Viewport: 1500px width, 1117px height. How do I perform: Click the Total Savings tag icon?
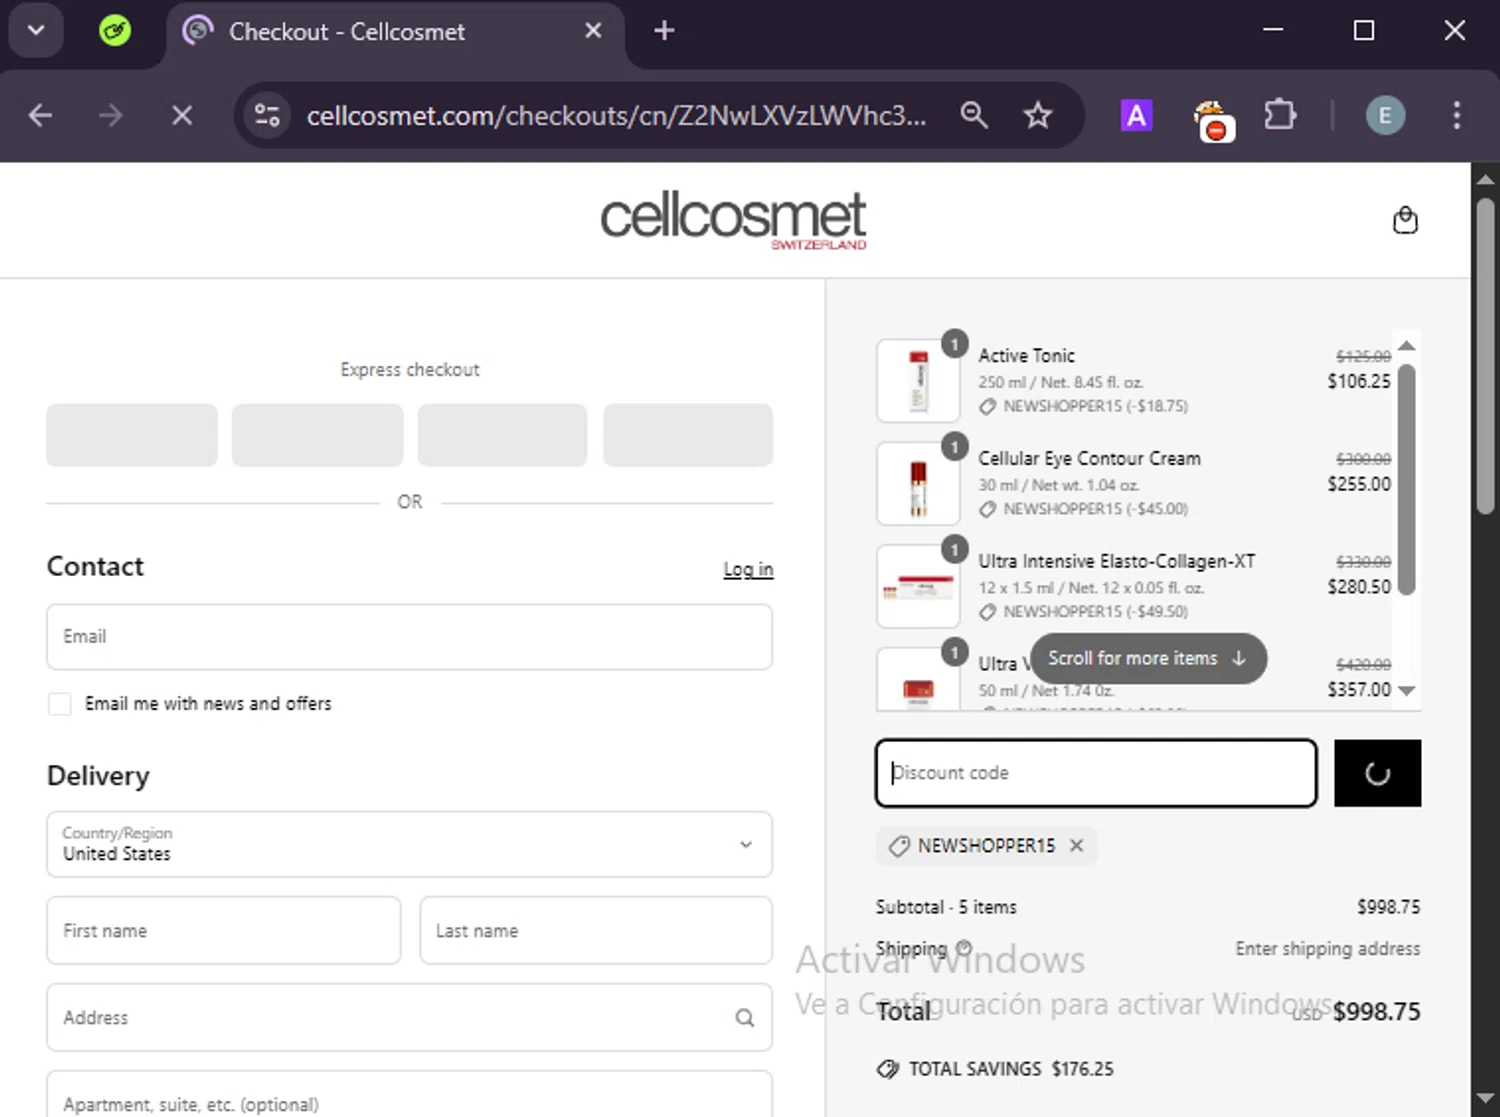point(887,1069)
